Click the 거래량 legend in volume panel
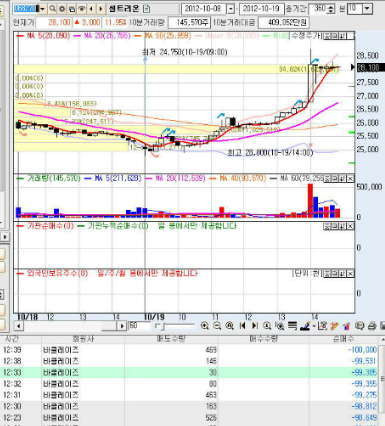Screen dimensions: 385x426 (49, 179)
